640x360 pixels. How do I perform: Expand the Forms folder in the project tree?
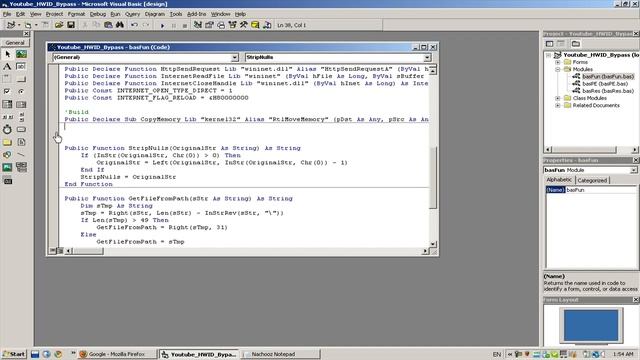click(x=558, y=62)
